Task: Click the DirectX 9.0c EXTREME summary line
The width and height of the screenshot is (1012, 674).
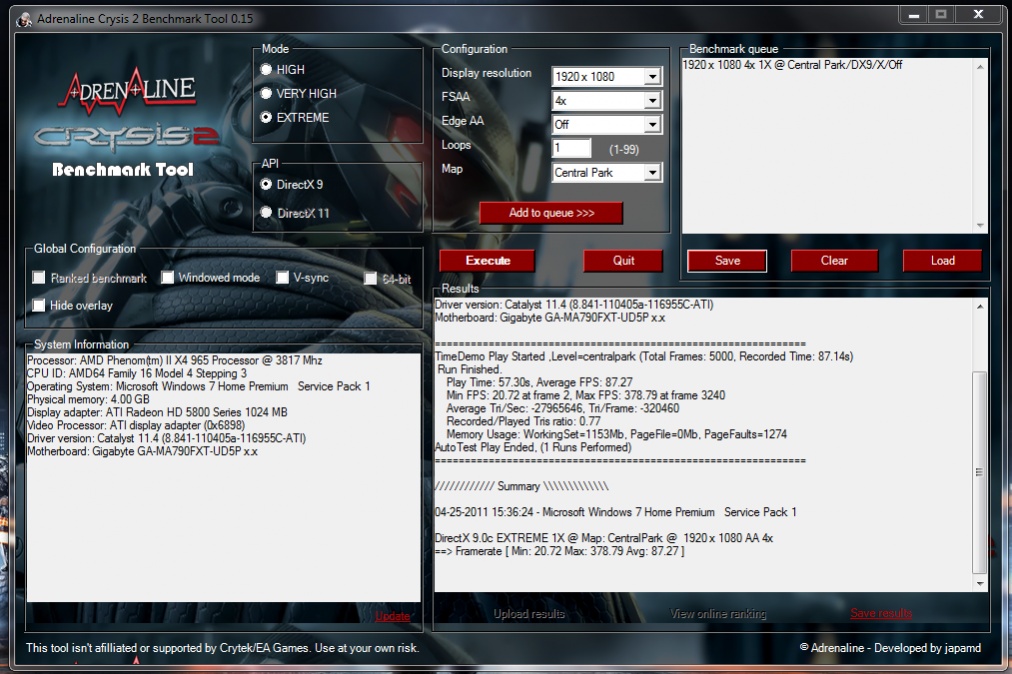Action: [603, 538]
